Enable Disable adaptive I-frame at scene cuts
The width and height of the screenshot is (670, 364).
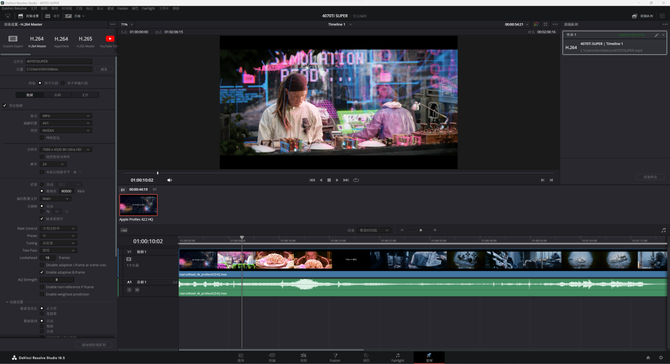tap(42, 265)
